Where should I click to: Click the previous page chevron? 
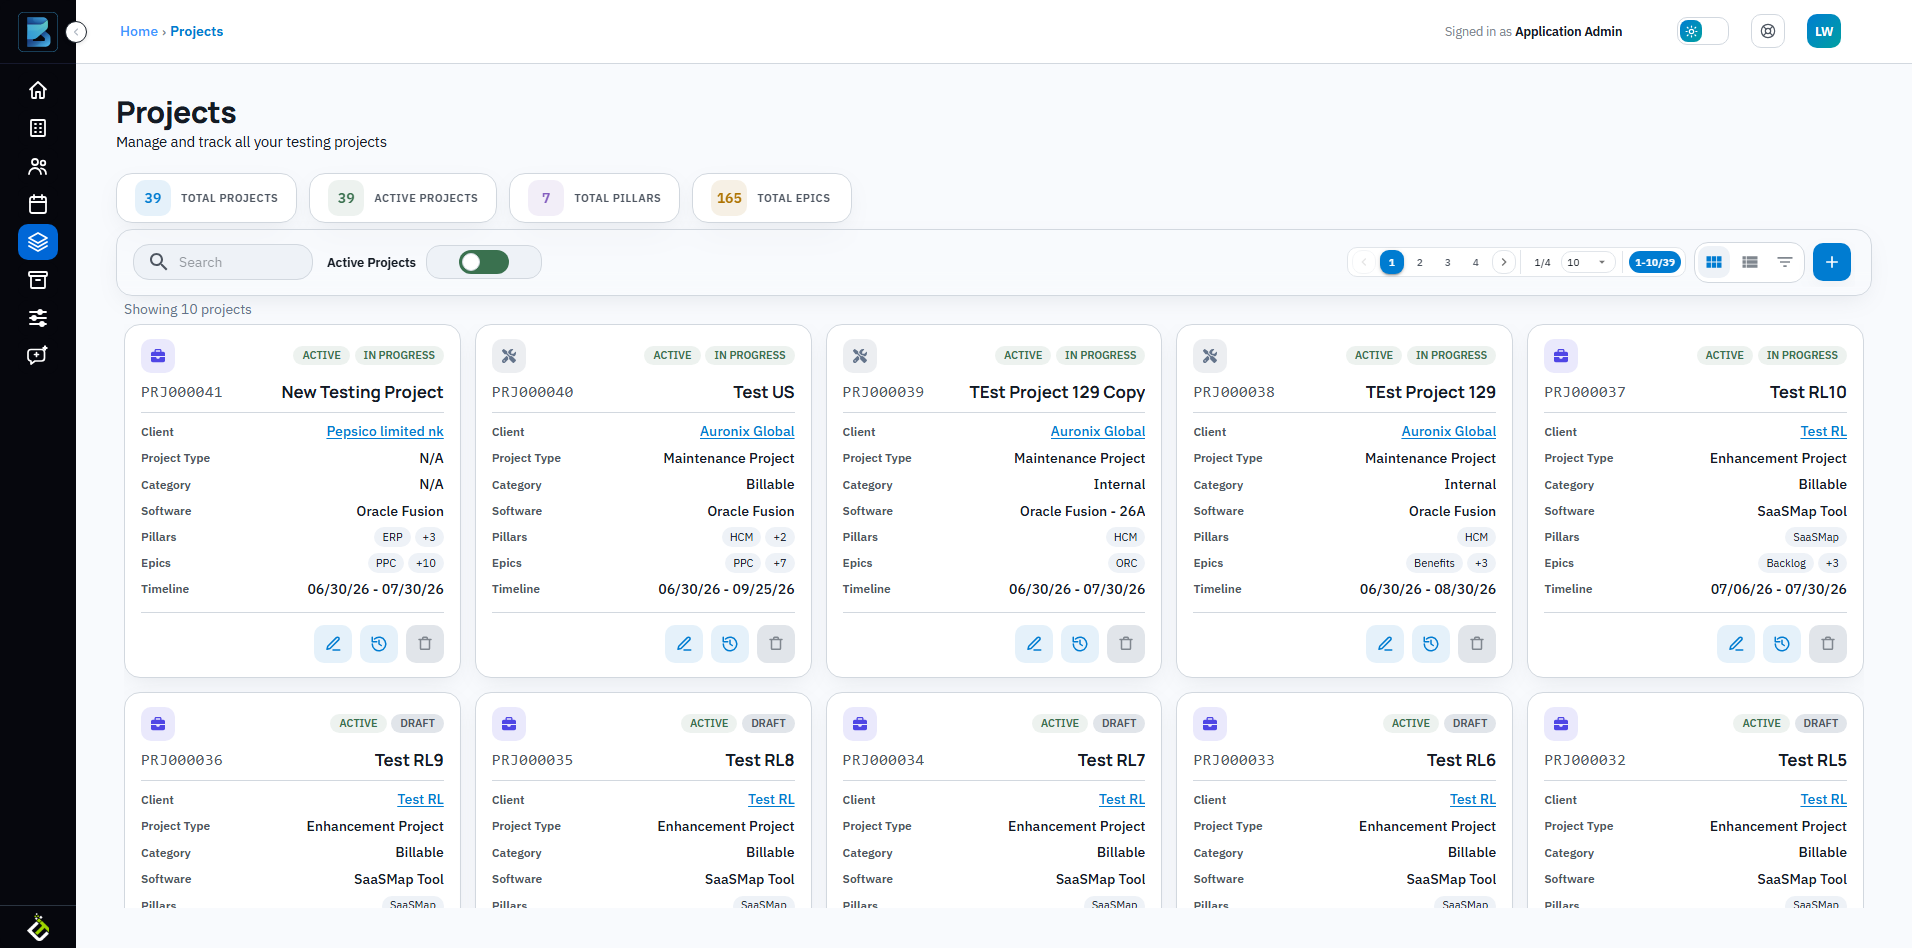coord(1364,262)
